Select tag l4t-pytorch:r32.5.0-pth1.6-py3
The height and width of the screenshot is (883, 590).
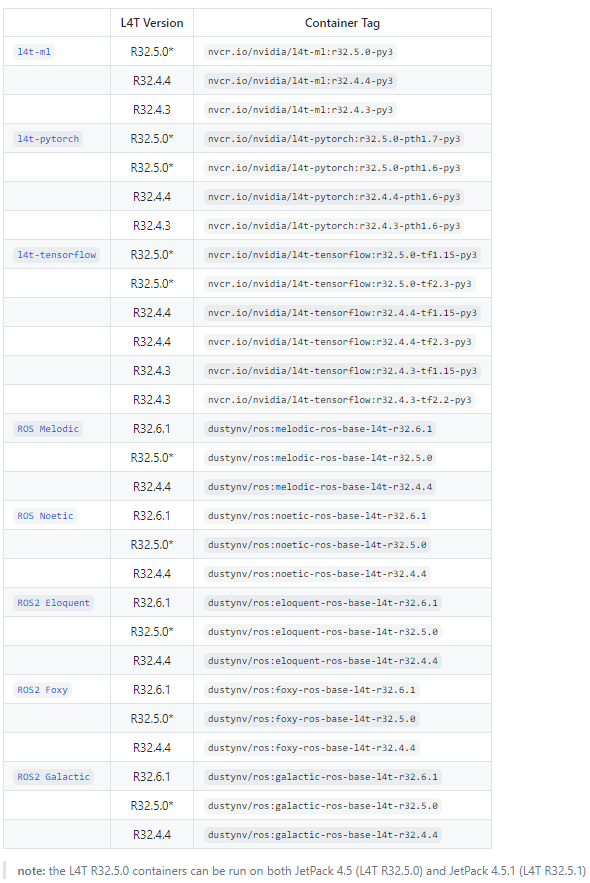coord(334,168)
